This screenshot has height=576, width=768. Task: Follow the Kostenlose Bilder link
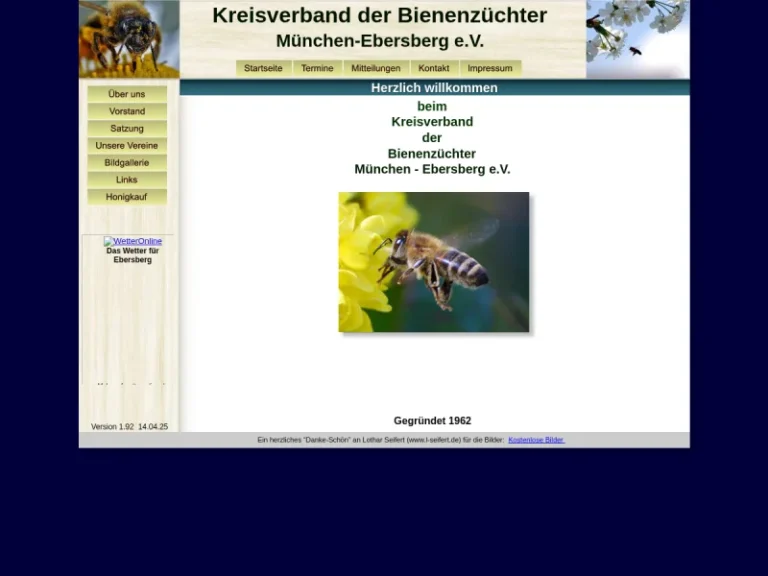(536, 440)
